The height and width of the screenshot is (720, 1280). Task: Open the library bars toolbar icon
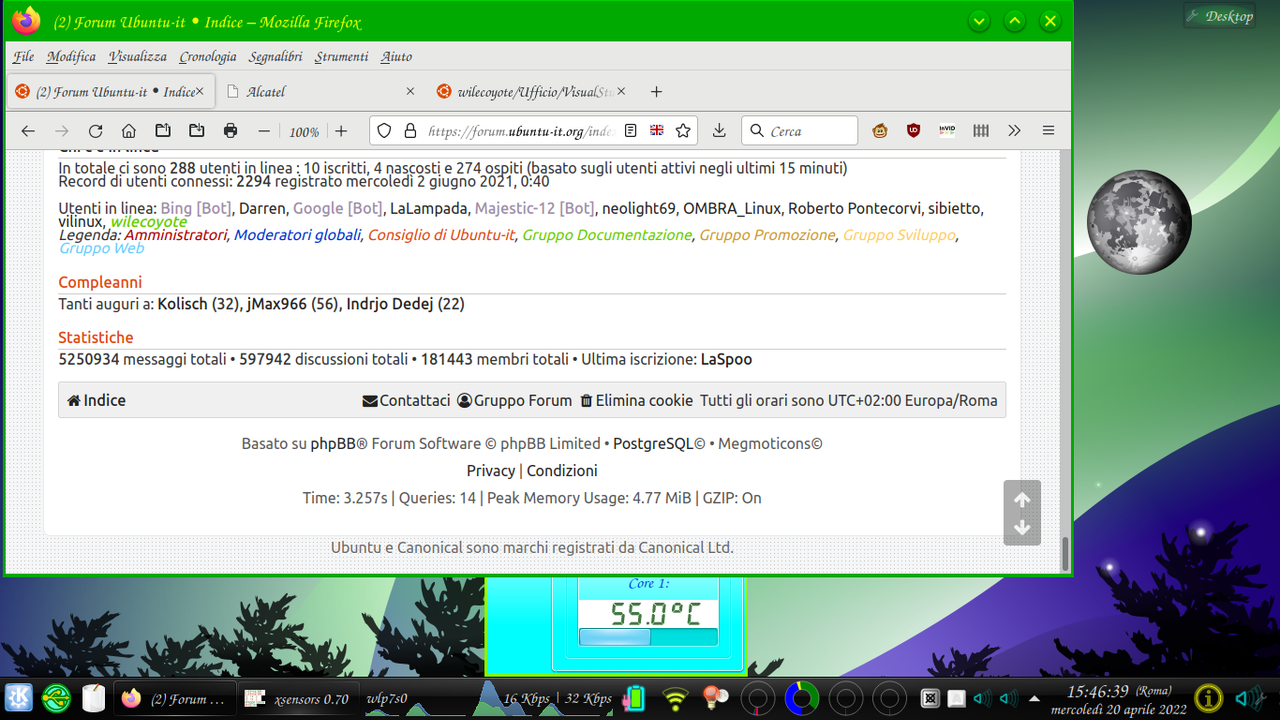(x=981, y=131)
